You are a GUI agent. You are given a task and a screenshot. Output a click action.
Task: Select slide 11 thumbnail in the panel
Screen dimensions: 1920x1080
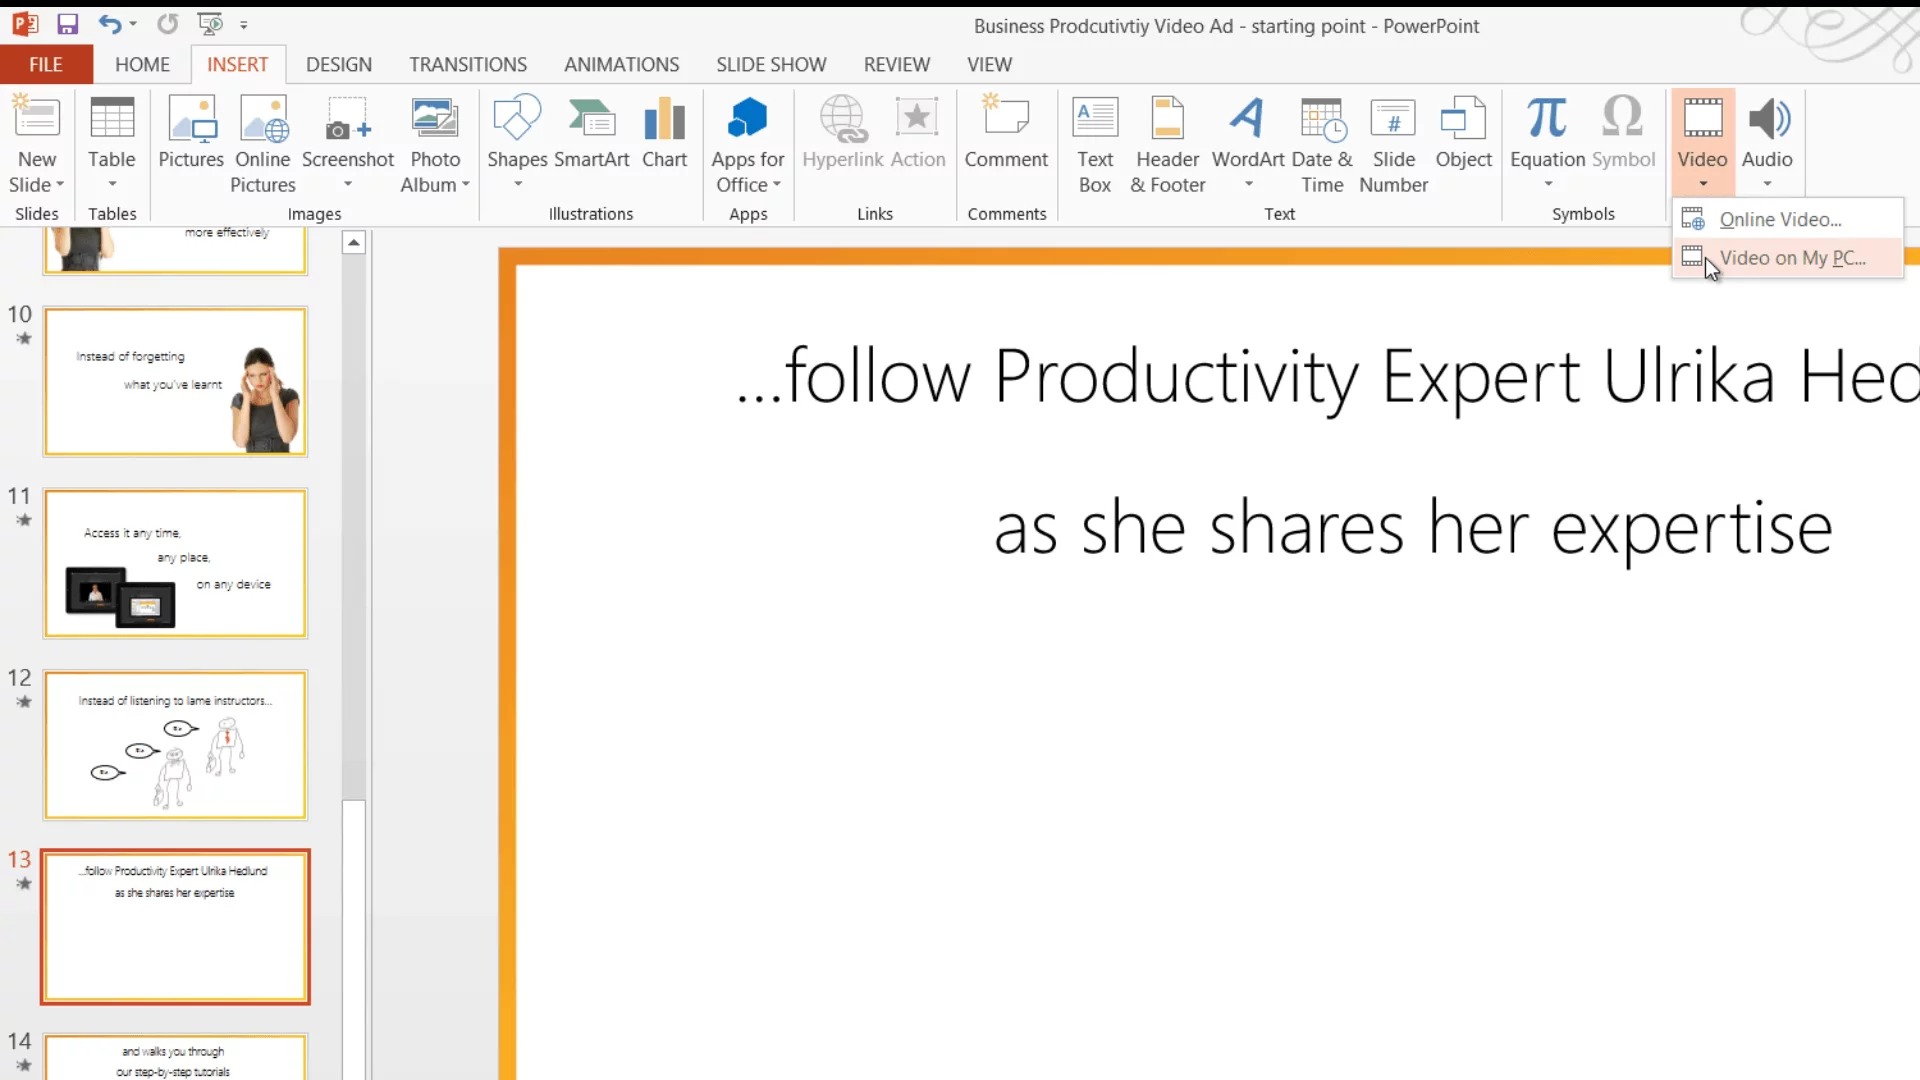[x=175, y=563]
